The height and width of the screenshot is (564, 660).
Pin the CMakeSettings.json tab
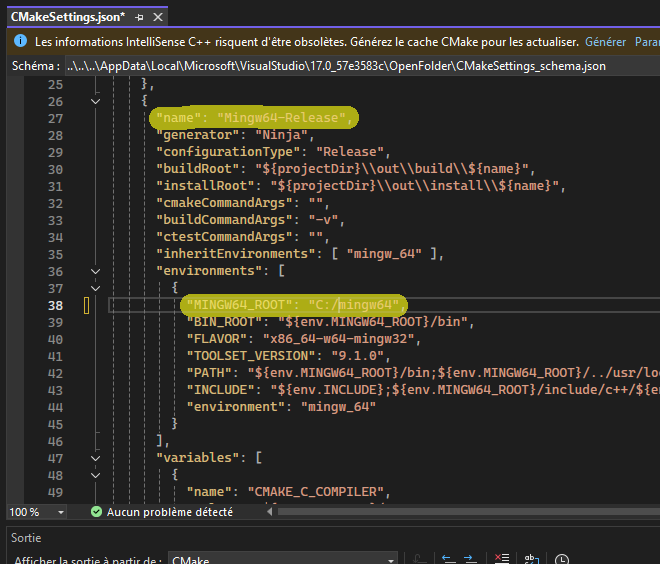click(139, 17)
